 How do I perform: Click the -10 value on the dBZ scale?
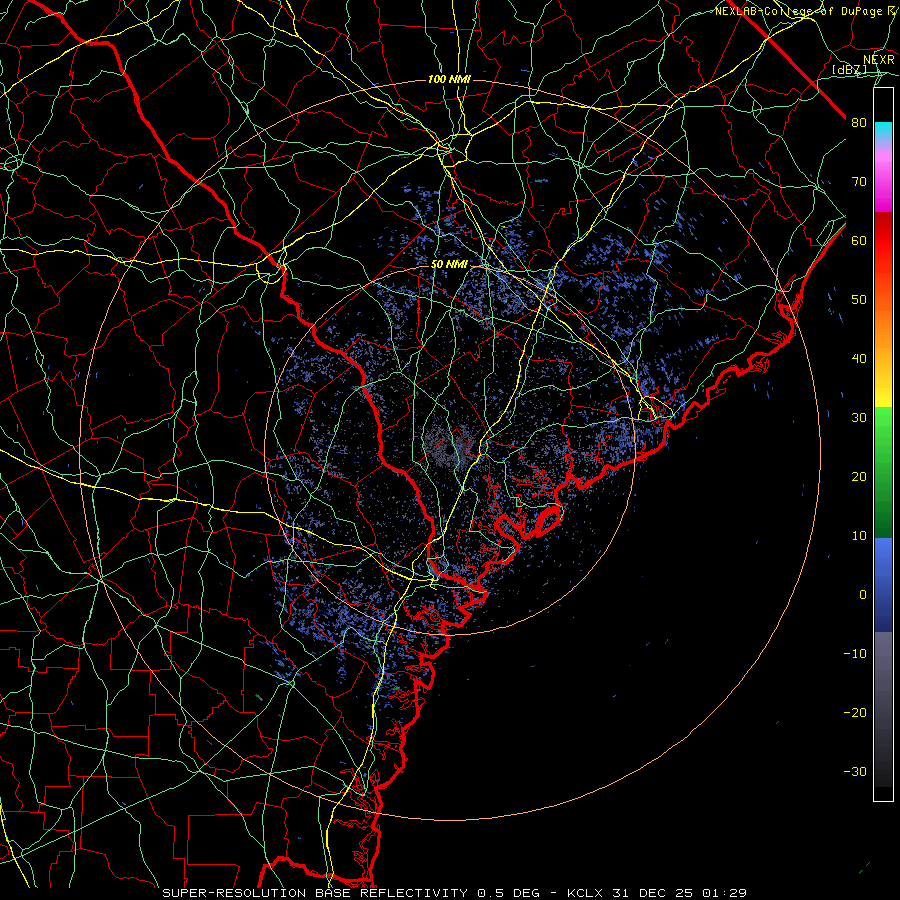coord(855,654)
